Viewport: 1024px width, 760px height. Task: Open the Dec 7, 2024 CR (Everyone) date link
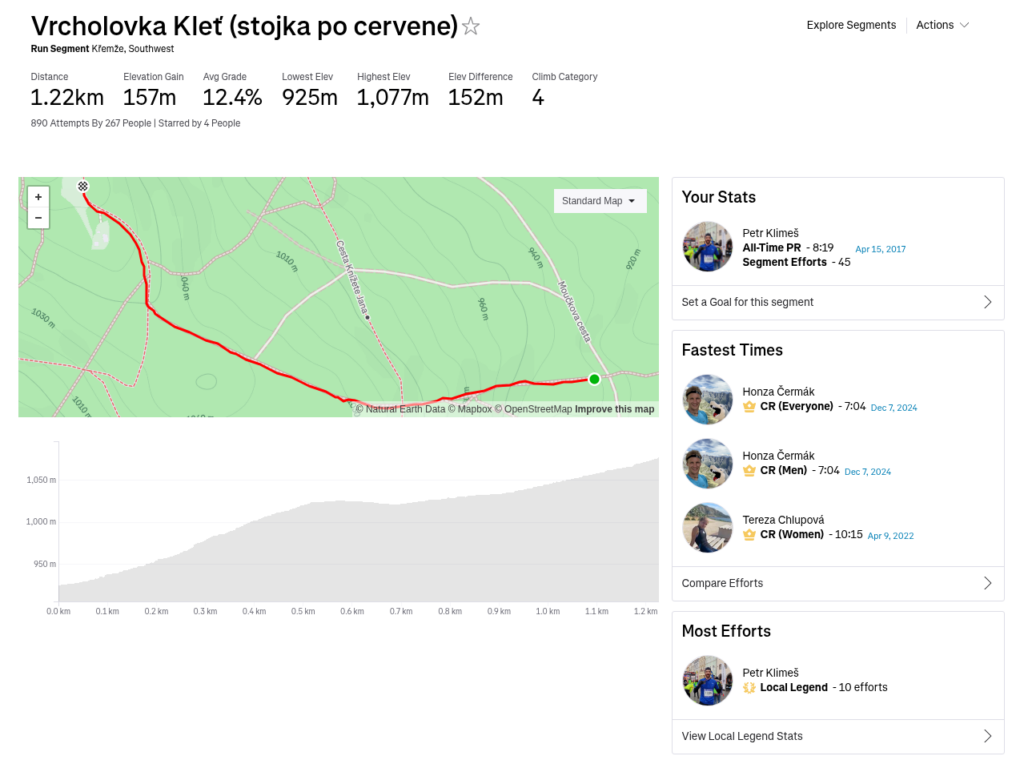click(893, 408)
